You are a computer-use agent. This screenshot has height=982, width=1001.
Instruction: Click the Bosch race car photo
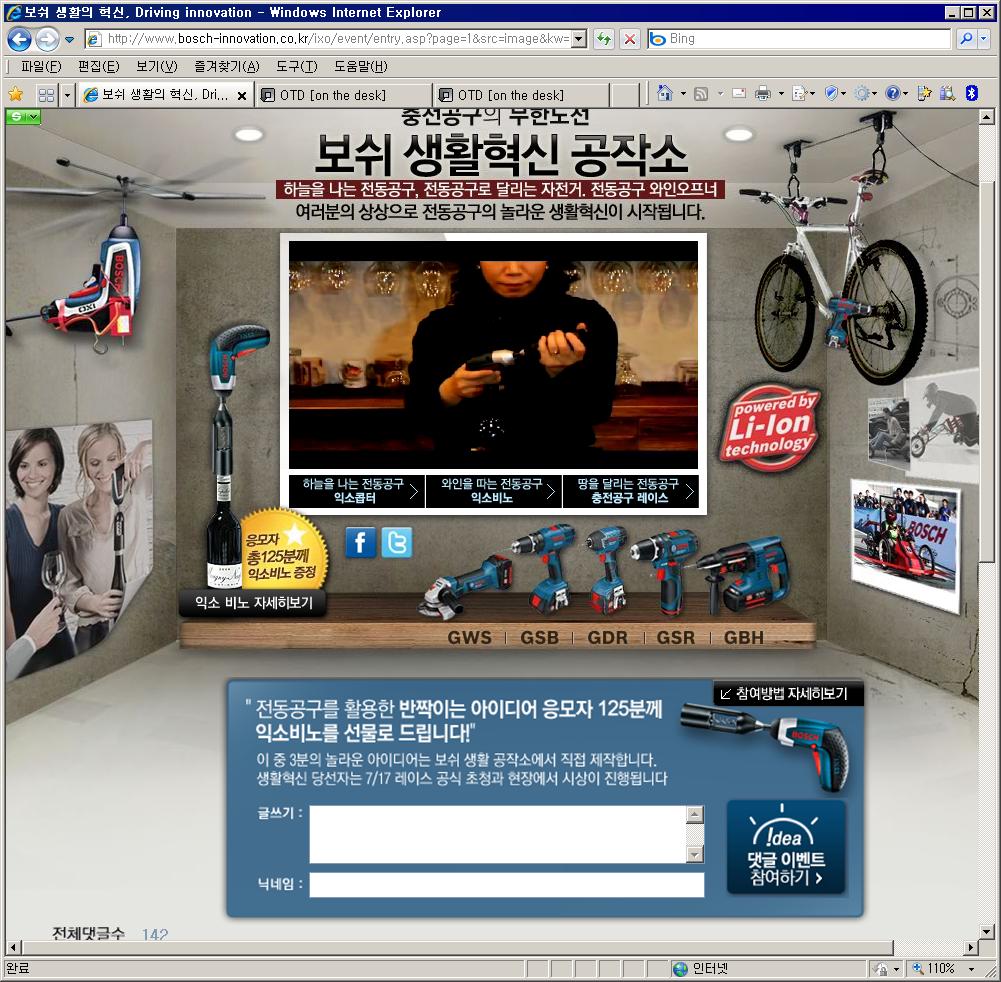click(x=906, y=547)
